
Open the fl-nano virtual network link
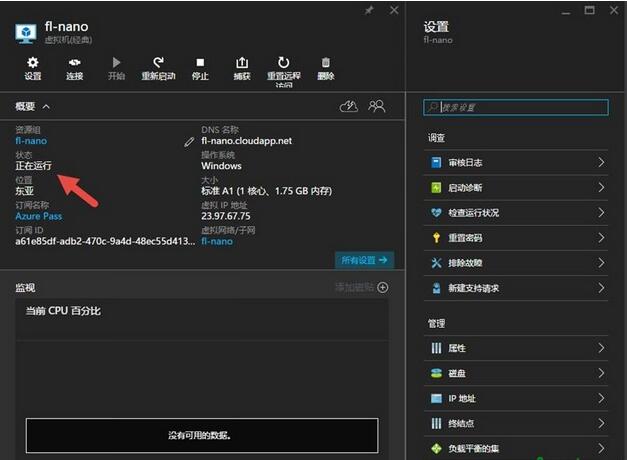pyautogui.click(x=217, y=241)
